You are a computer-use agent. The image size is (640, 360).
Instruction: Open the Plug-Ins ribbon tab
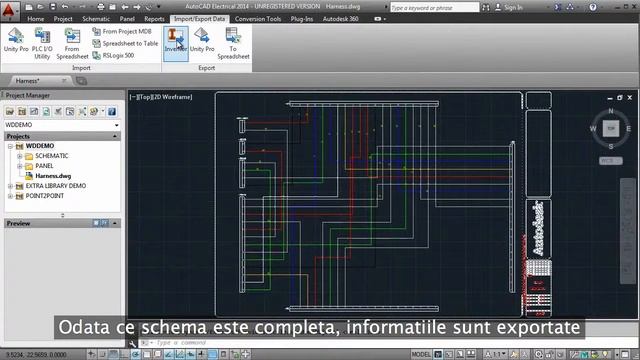point(302,19)
